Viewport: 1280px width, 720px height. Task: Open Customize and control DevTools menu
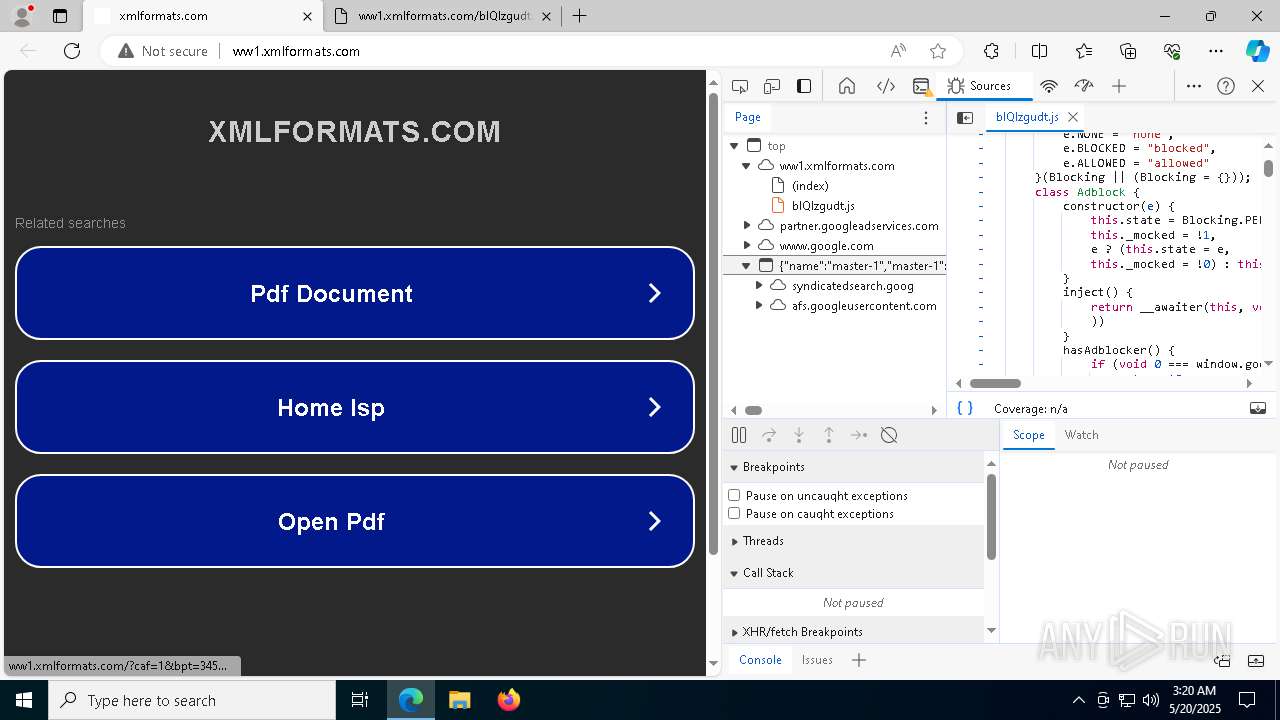(x=1194, y=86)
